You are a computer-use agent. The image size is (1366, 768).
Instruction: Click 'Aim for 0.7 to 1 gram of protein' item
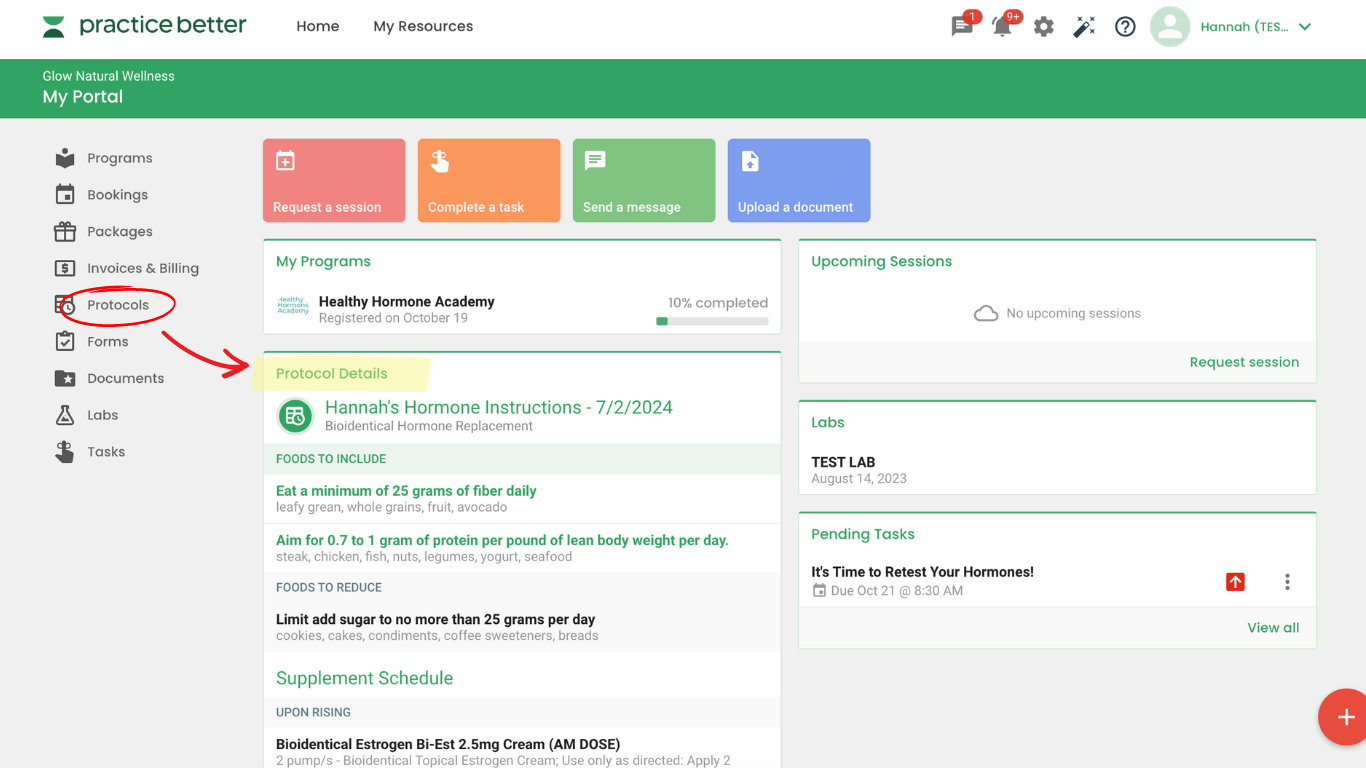pos(502,540)
